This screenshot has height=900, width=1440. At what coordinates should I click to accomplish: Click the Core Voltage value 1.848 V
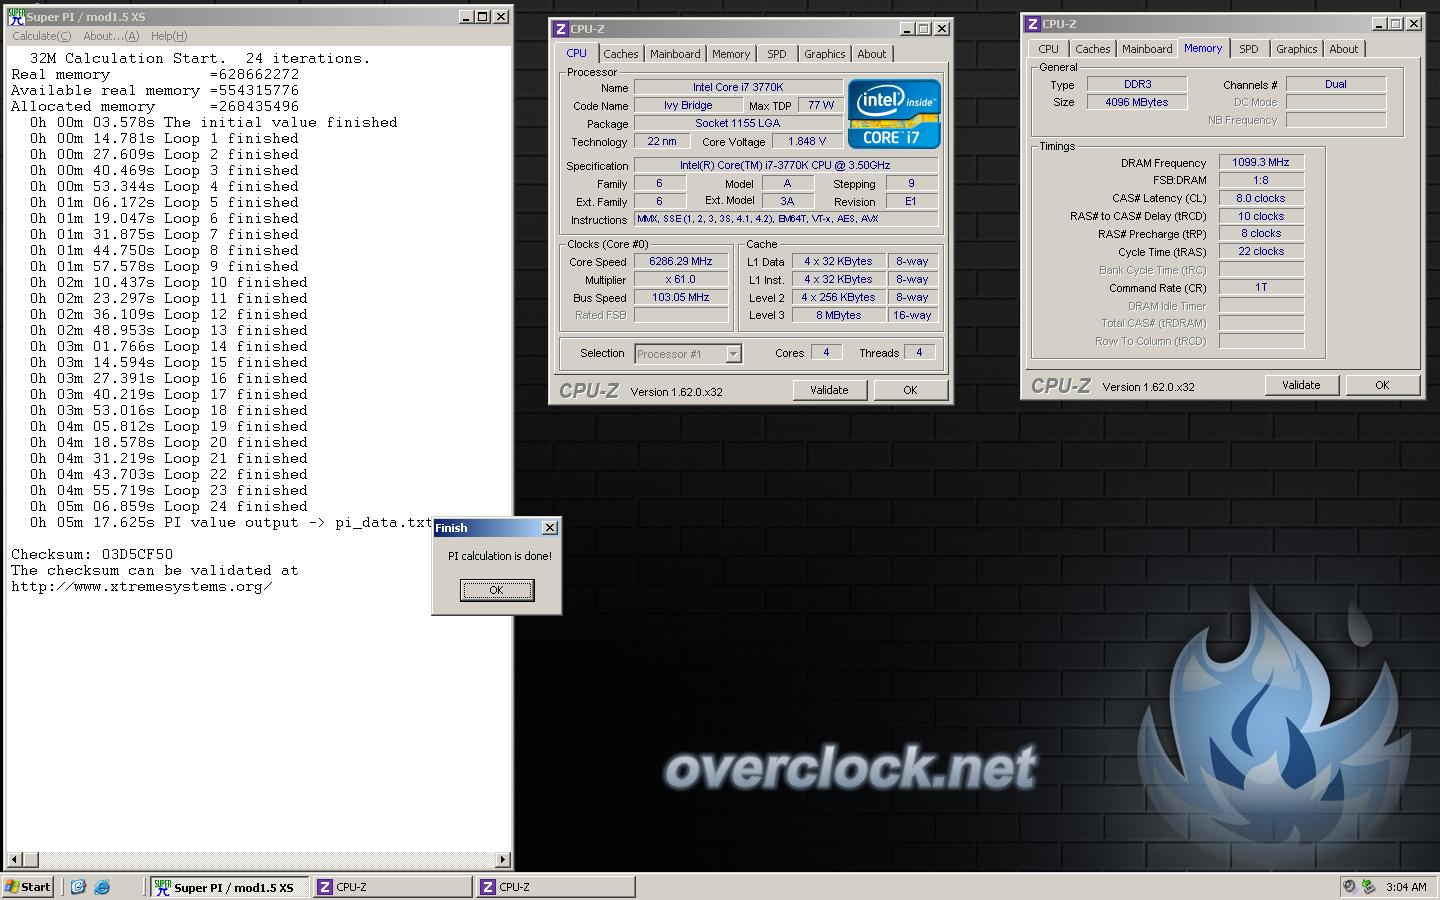pyautogui.click(x=807, y=142)
